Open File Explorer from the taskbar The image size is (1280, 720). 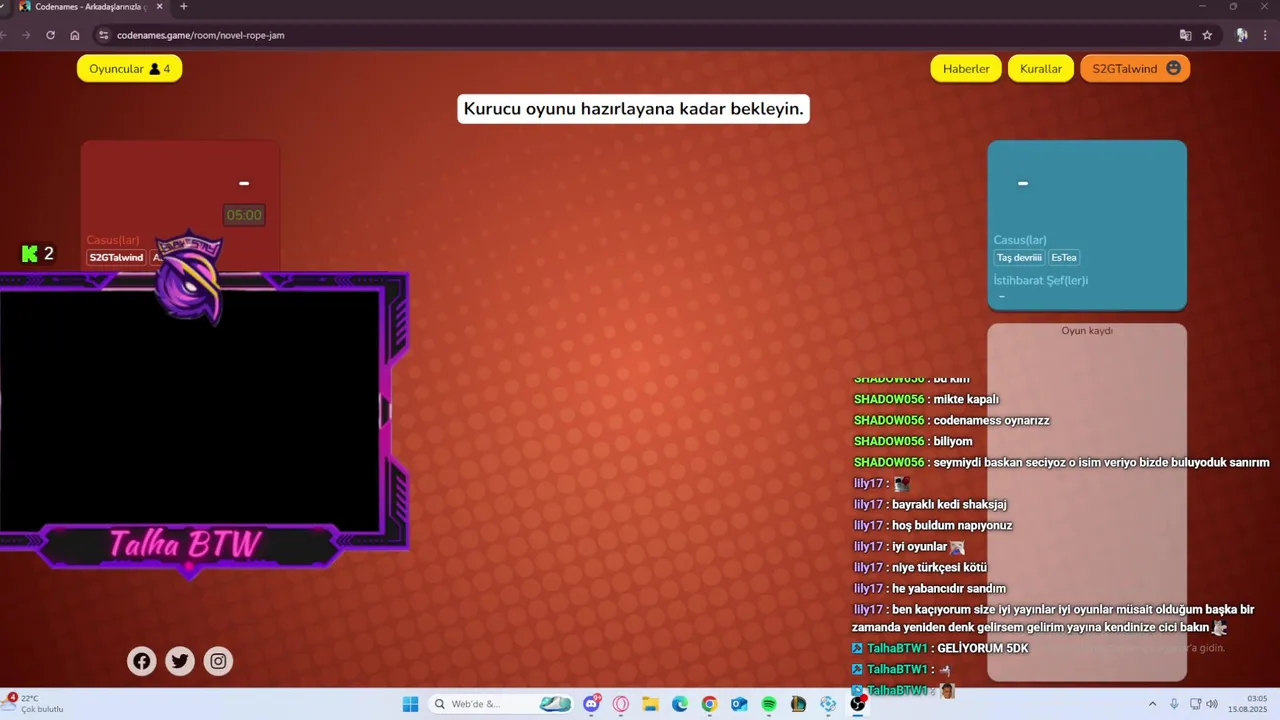tap(650, 704)
